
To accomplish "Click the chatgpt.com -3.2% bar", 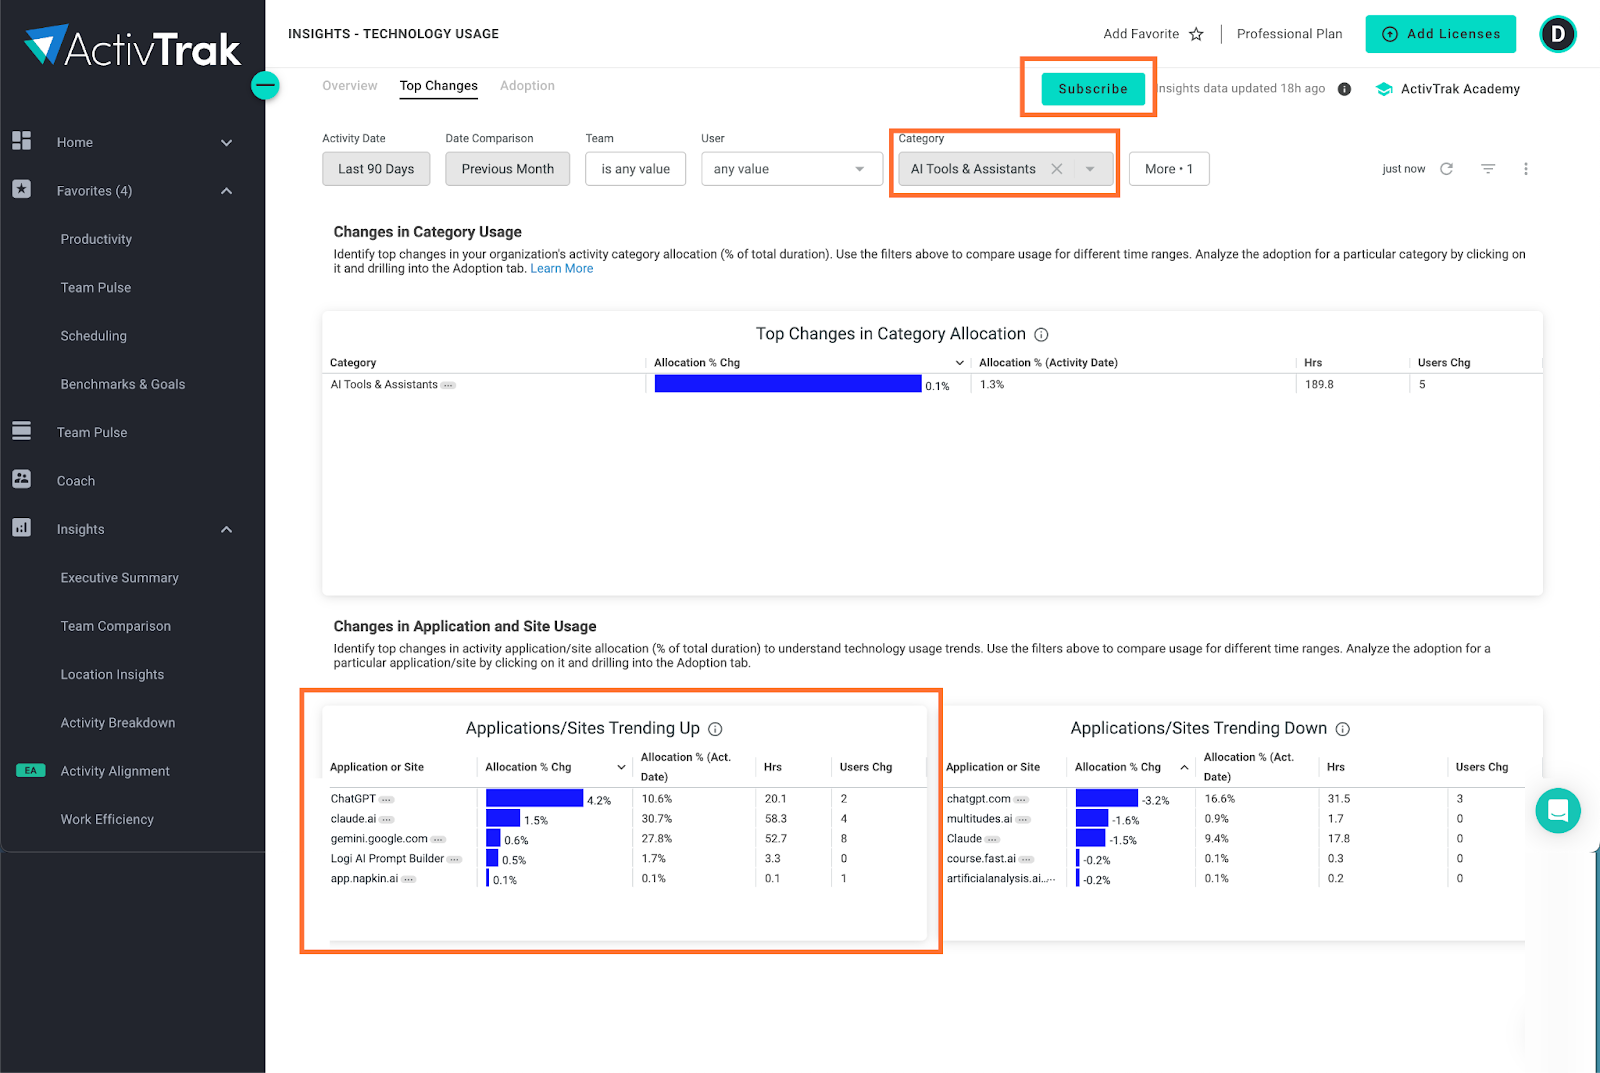I will 1107,798.
